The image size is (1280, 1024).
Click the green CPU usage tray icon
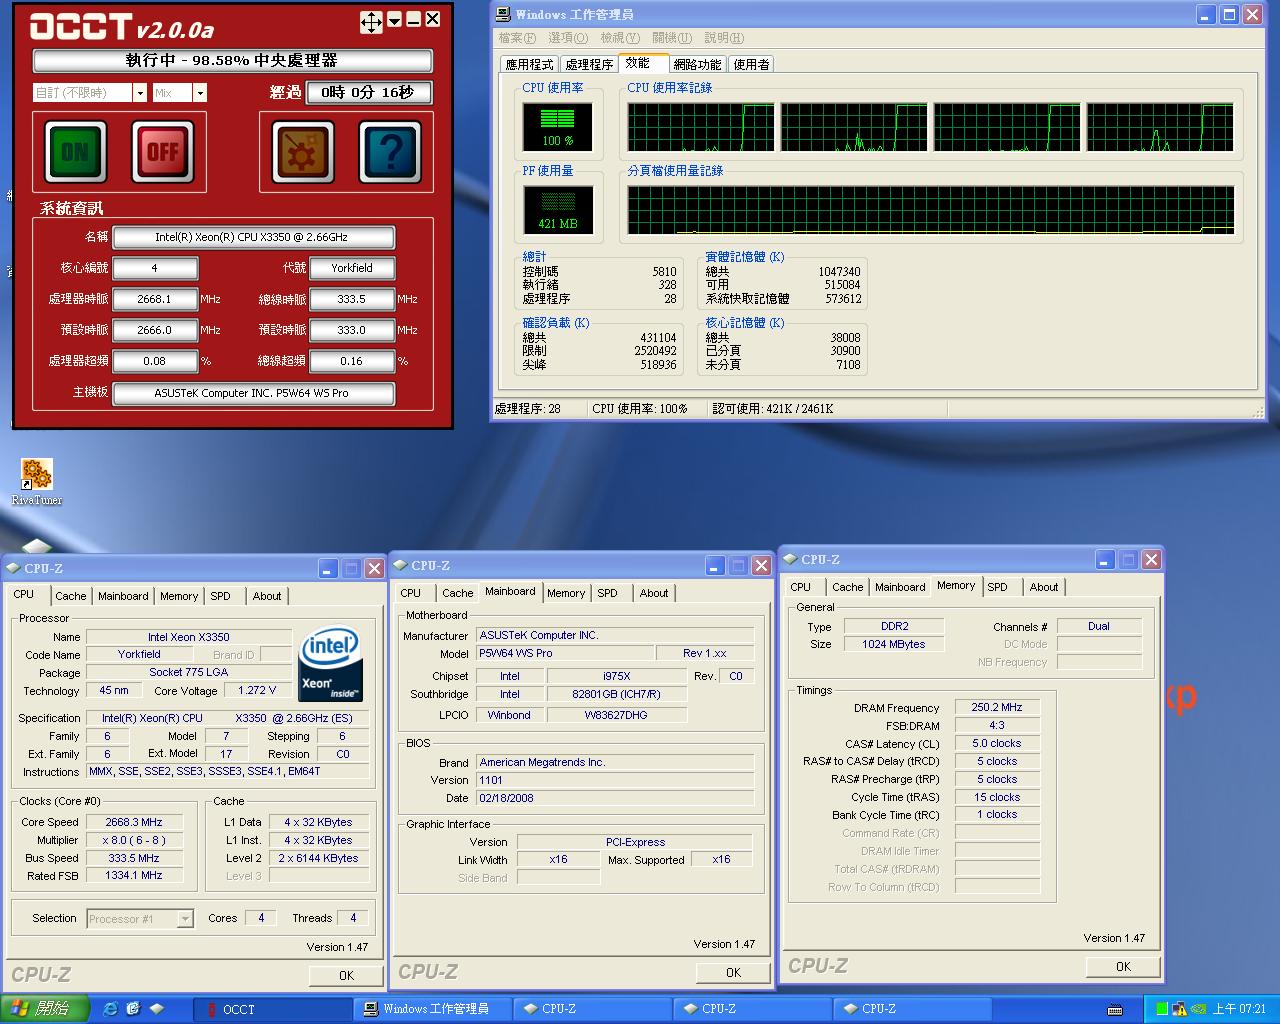pyautogui.click(x=1161, y=1010)
